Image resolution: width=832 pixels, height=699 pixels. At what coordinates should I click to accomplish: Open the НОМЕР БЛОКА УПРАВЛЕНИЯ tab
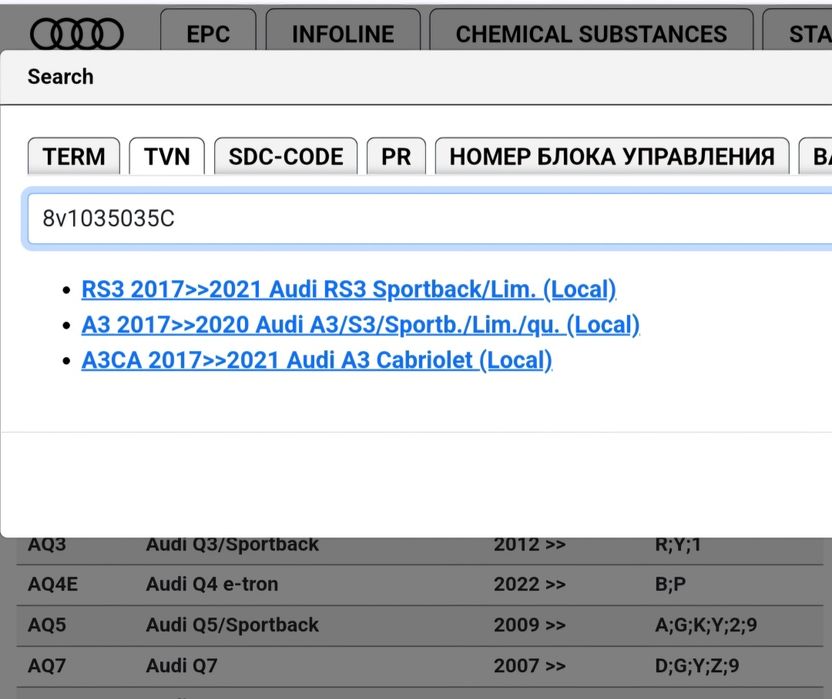point(612,157)
